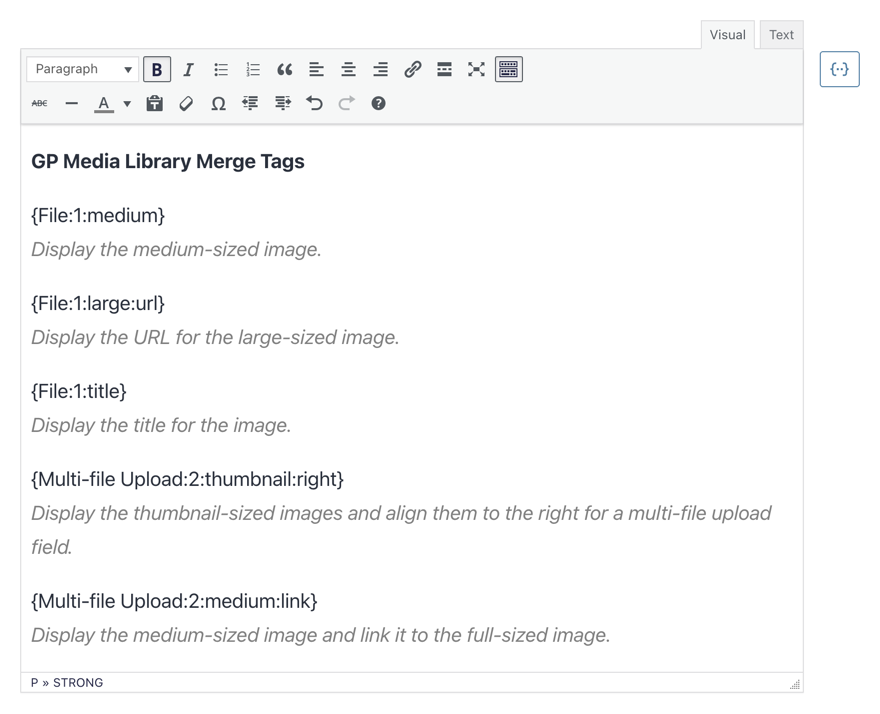
Task: Clear formatting with the eraser icon
Action: tap(186, 103)
